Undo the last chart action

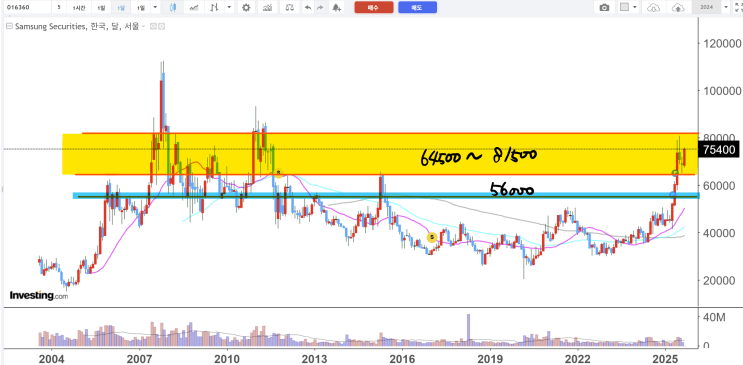(x=308, y=8)
